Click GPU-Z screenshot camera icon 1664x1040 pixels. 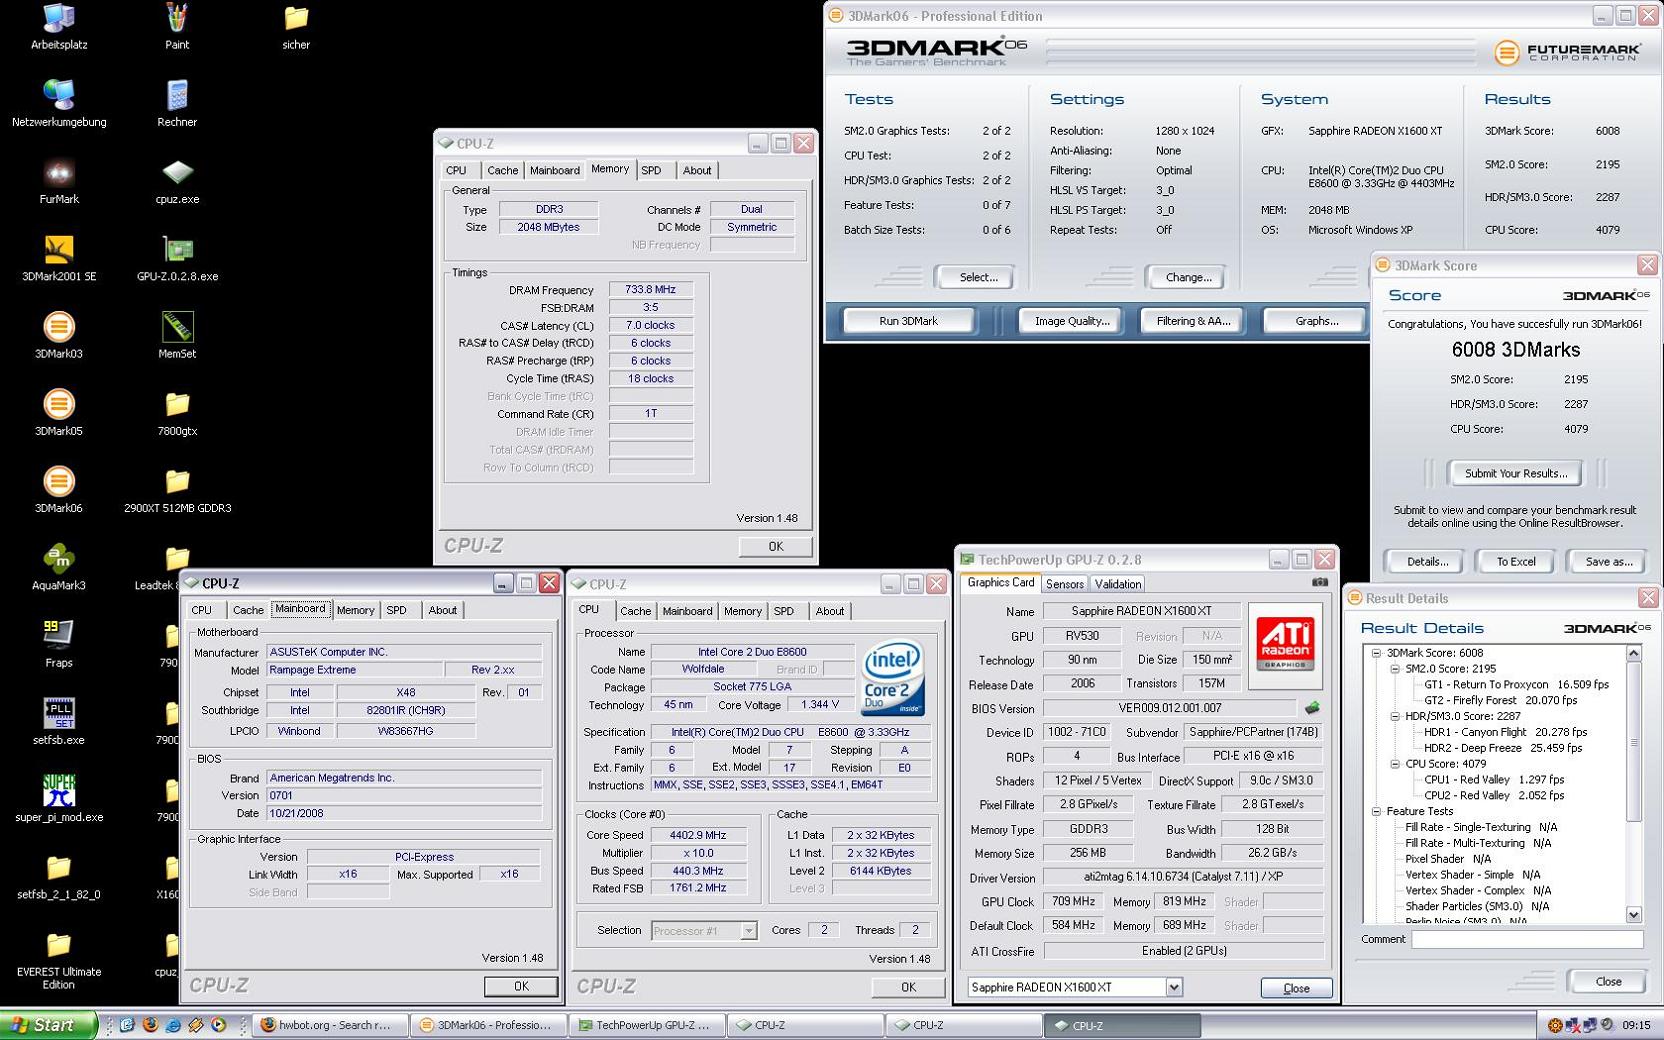tap(1320, 582)
